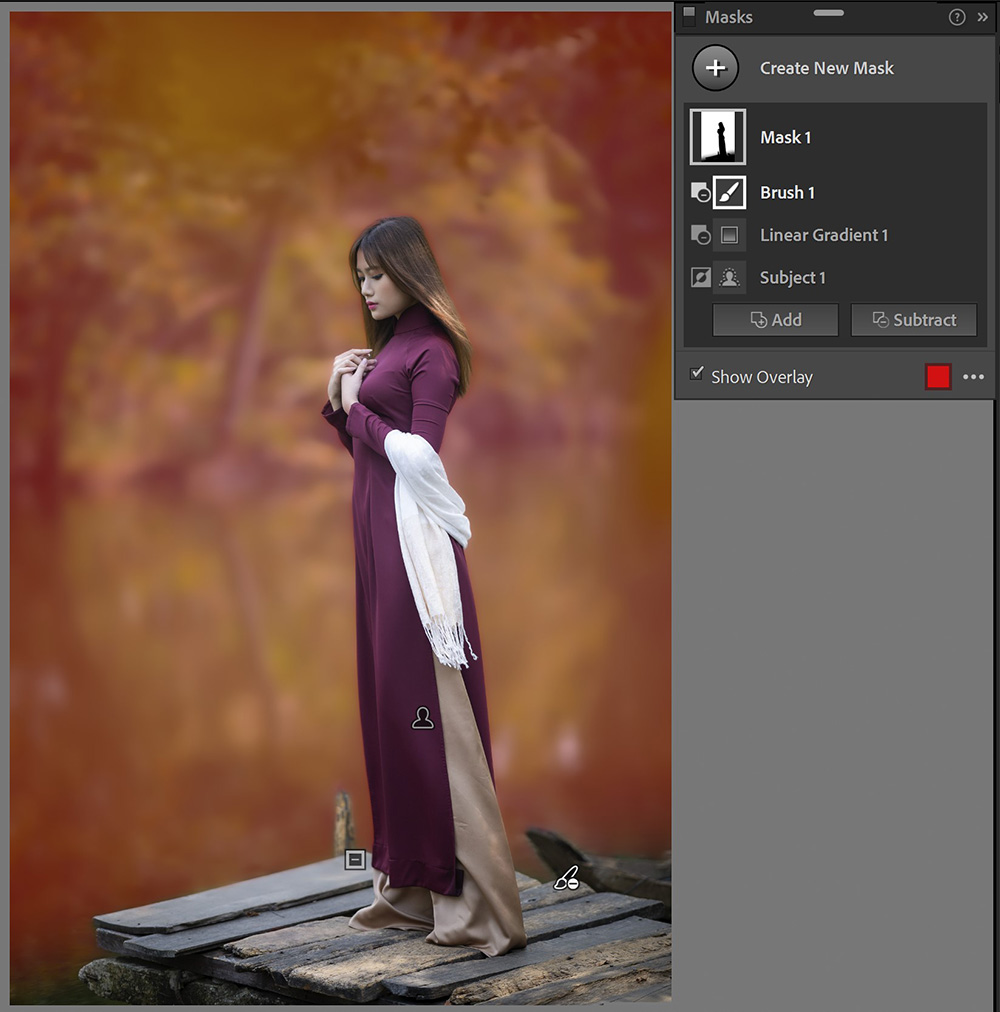
Task: Collapse the Masks panel with double chevron
Action: point(983,17)
